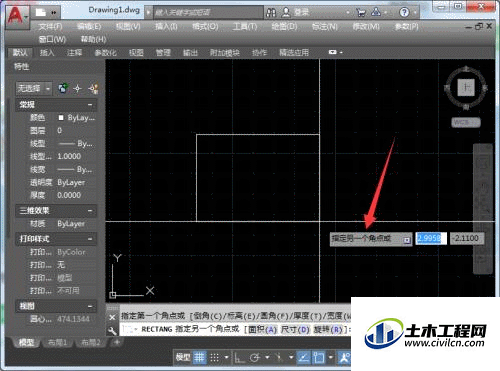Click the new drawing icon in quick access toolbar
500x371 pixels.
point(41,13)
